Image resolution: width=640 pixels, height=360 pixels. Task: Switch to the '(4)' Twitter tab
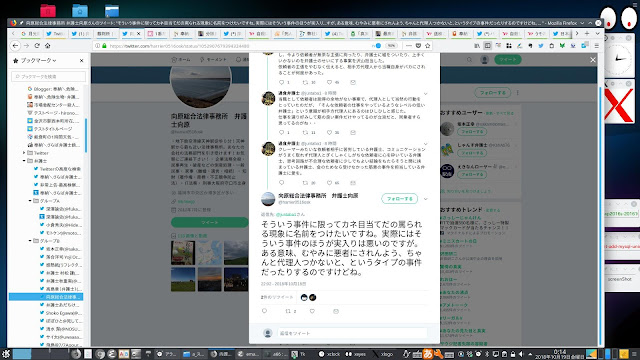[x=334, y=33]
